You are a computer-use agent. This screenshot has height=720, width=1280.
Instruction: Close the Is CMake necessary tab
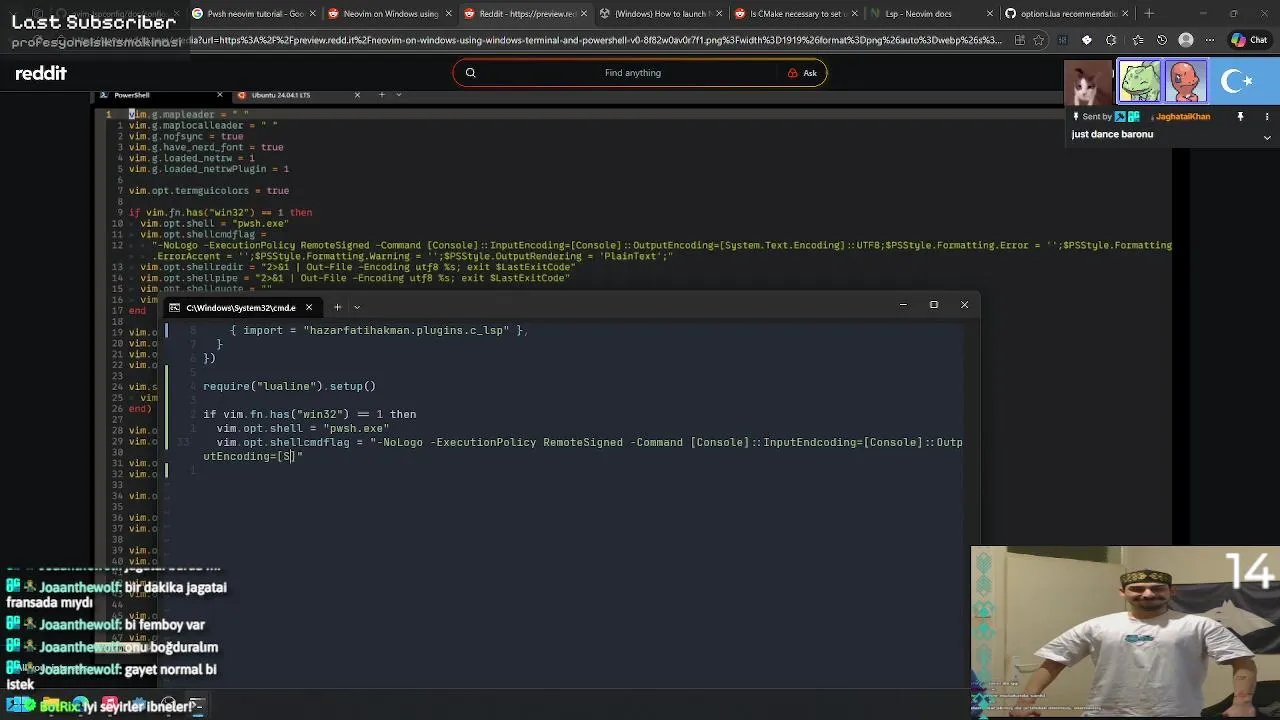coord(855,14)
